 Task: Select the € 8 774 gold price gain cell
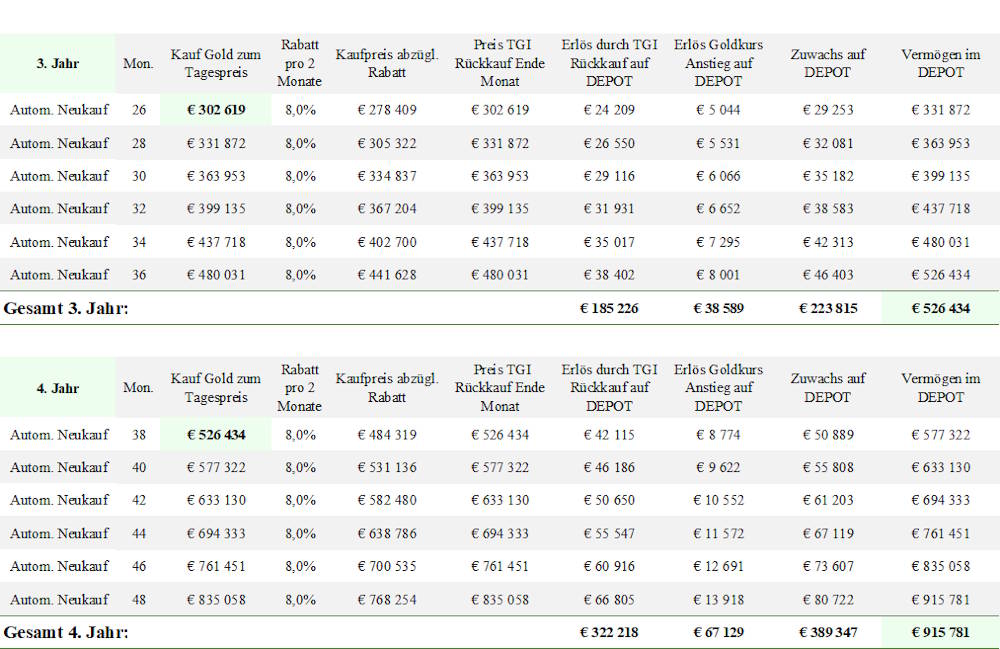pyautogui.click(x=719, y=435)
